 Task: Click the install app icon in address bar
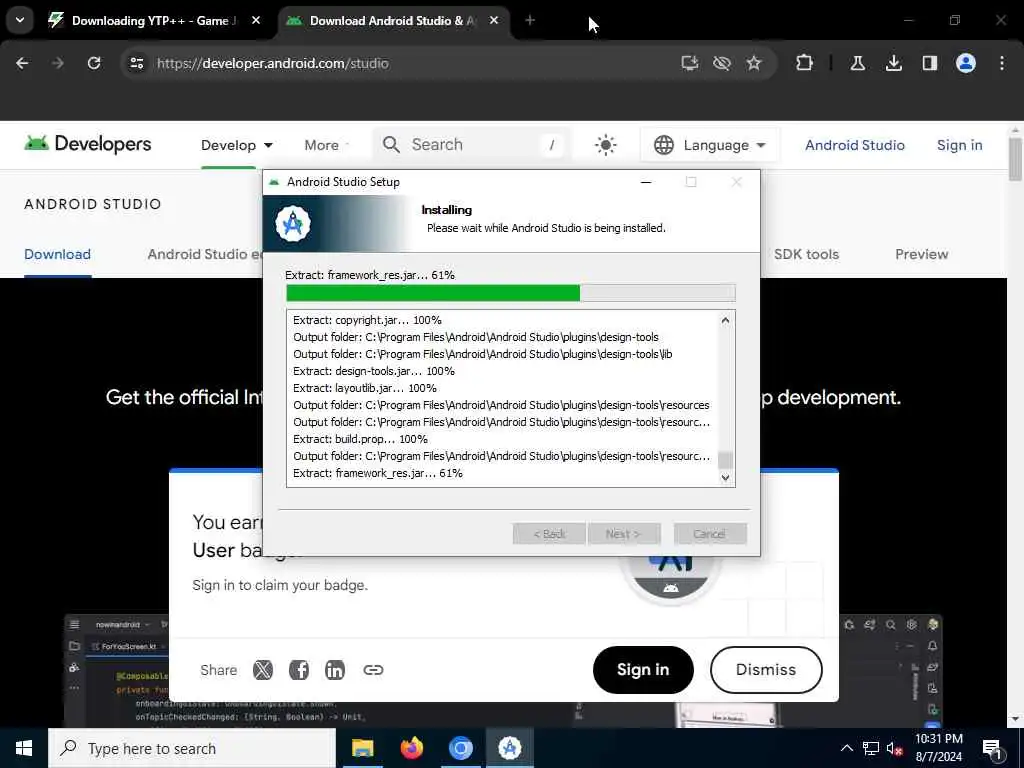690,63
